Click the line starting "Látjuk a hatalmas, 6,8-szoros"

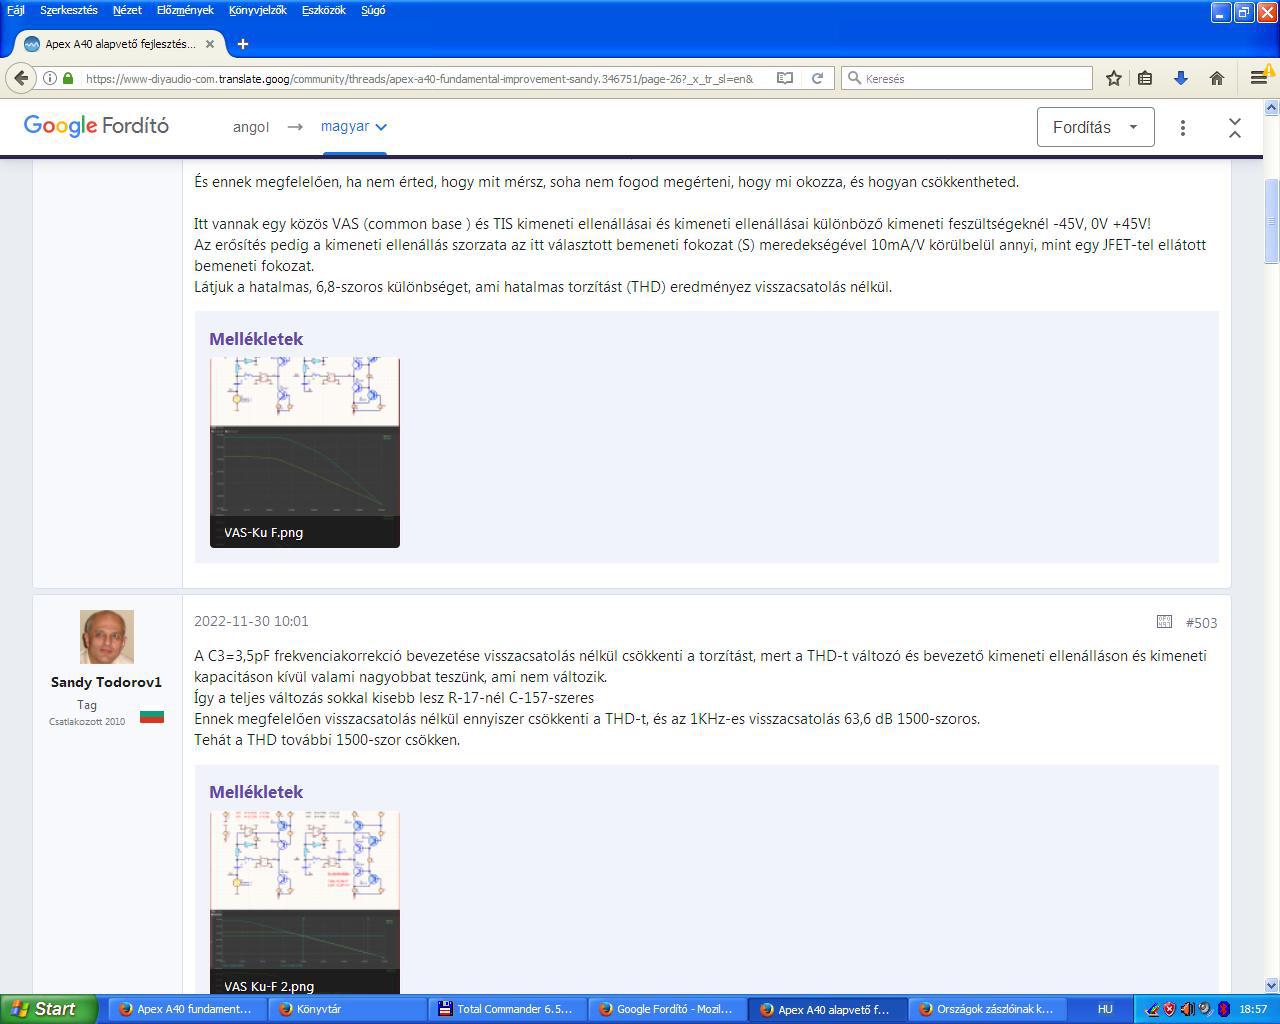[x=543, y=287]
